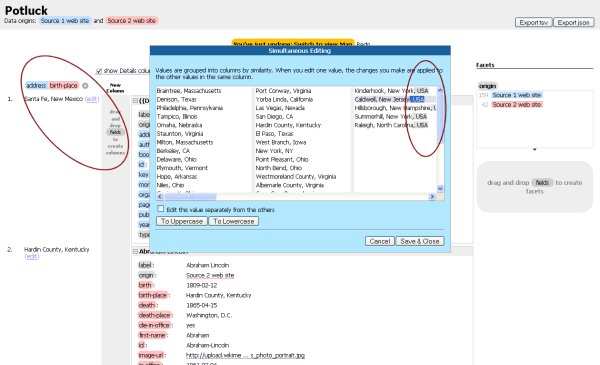Image resolution: width=600 pixels, height=365 pixels.
Task: Export data with Export tsv
Action: click(533, 23)
